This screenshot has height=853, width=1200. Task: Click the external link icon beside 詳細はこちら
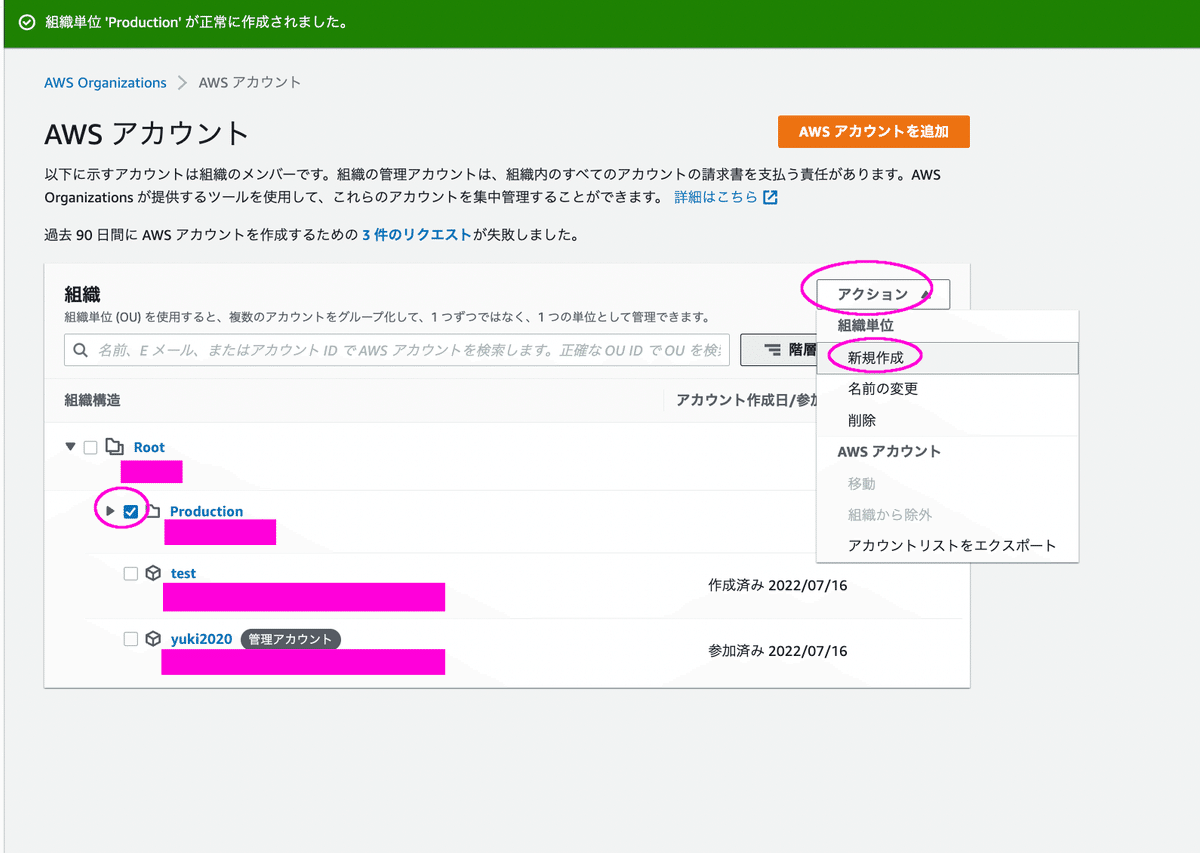pyautogui.click(x=770, y=197)
